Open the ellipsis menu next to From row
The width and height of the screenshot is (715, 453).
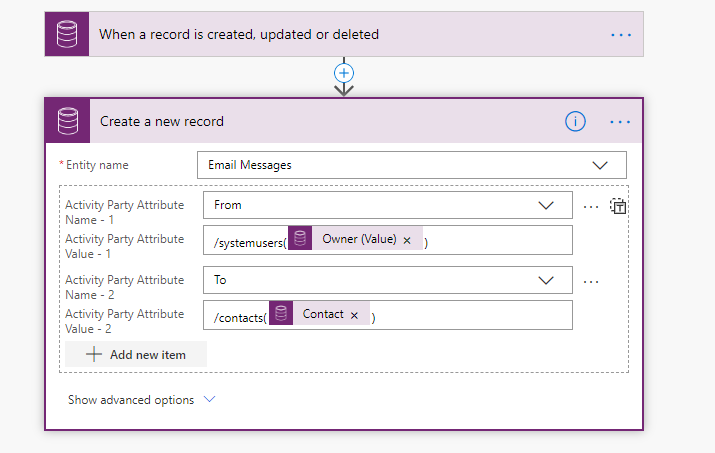click(x=591, y=206)
